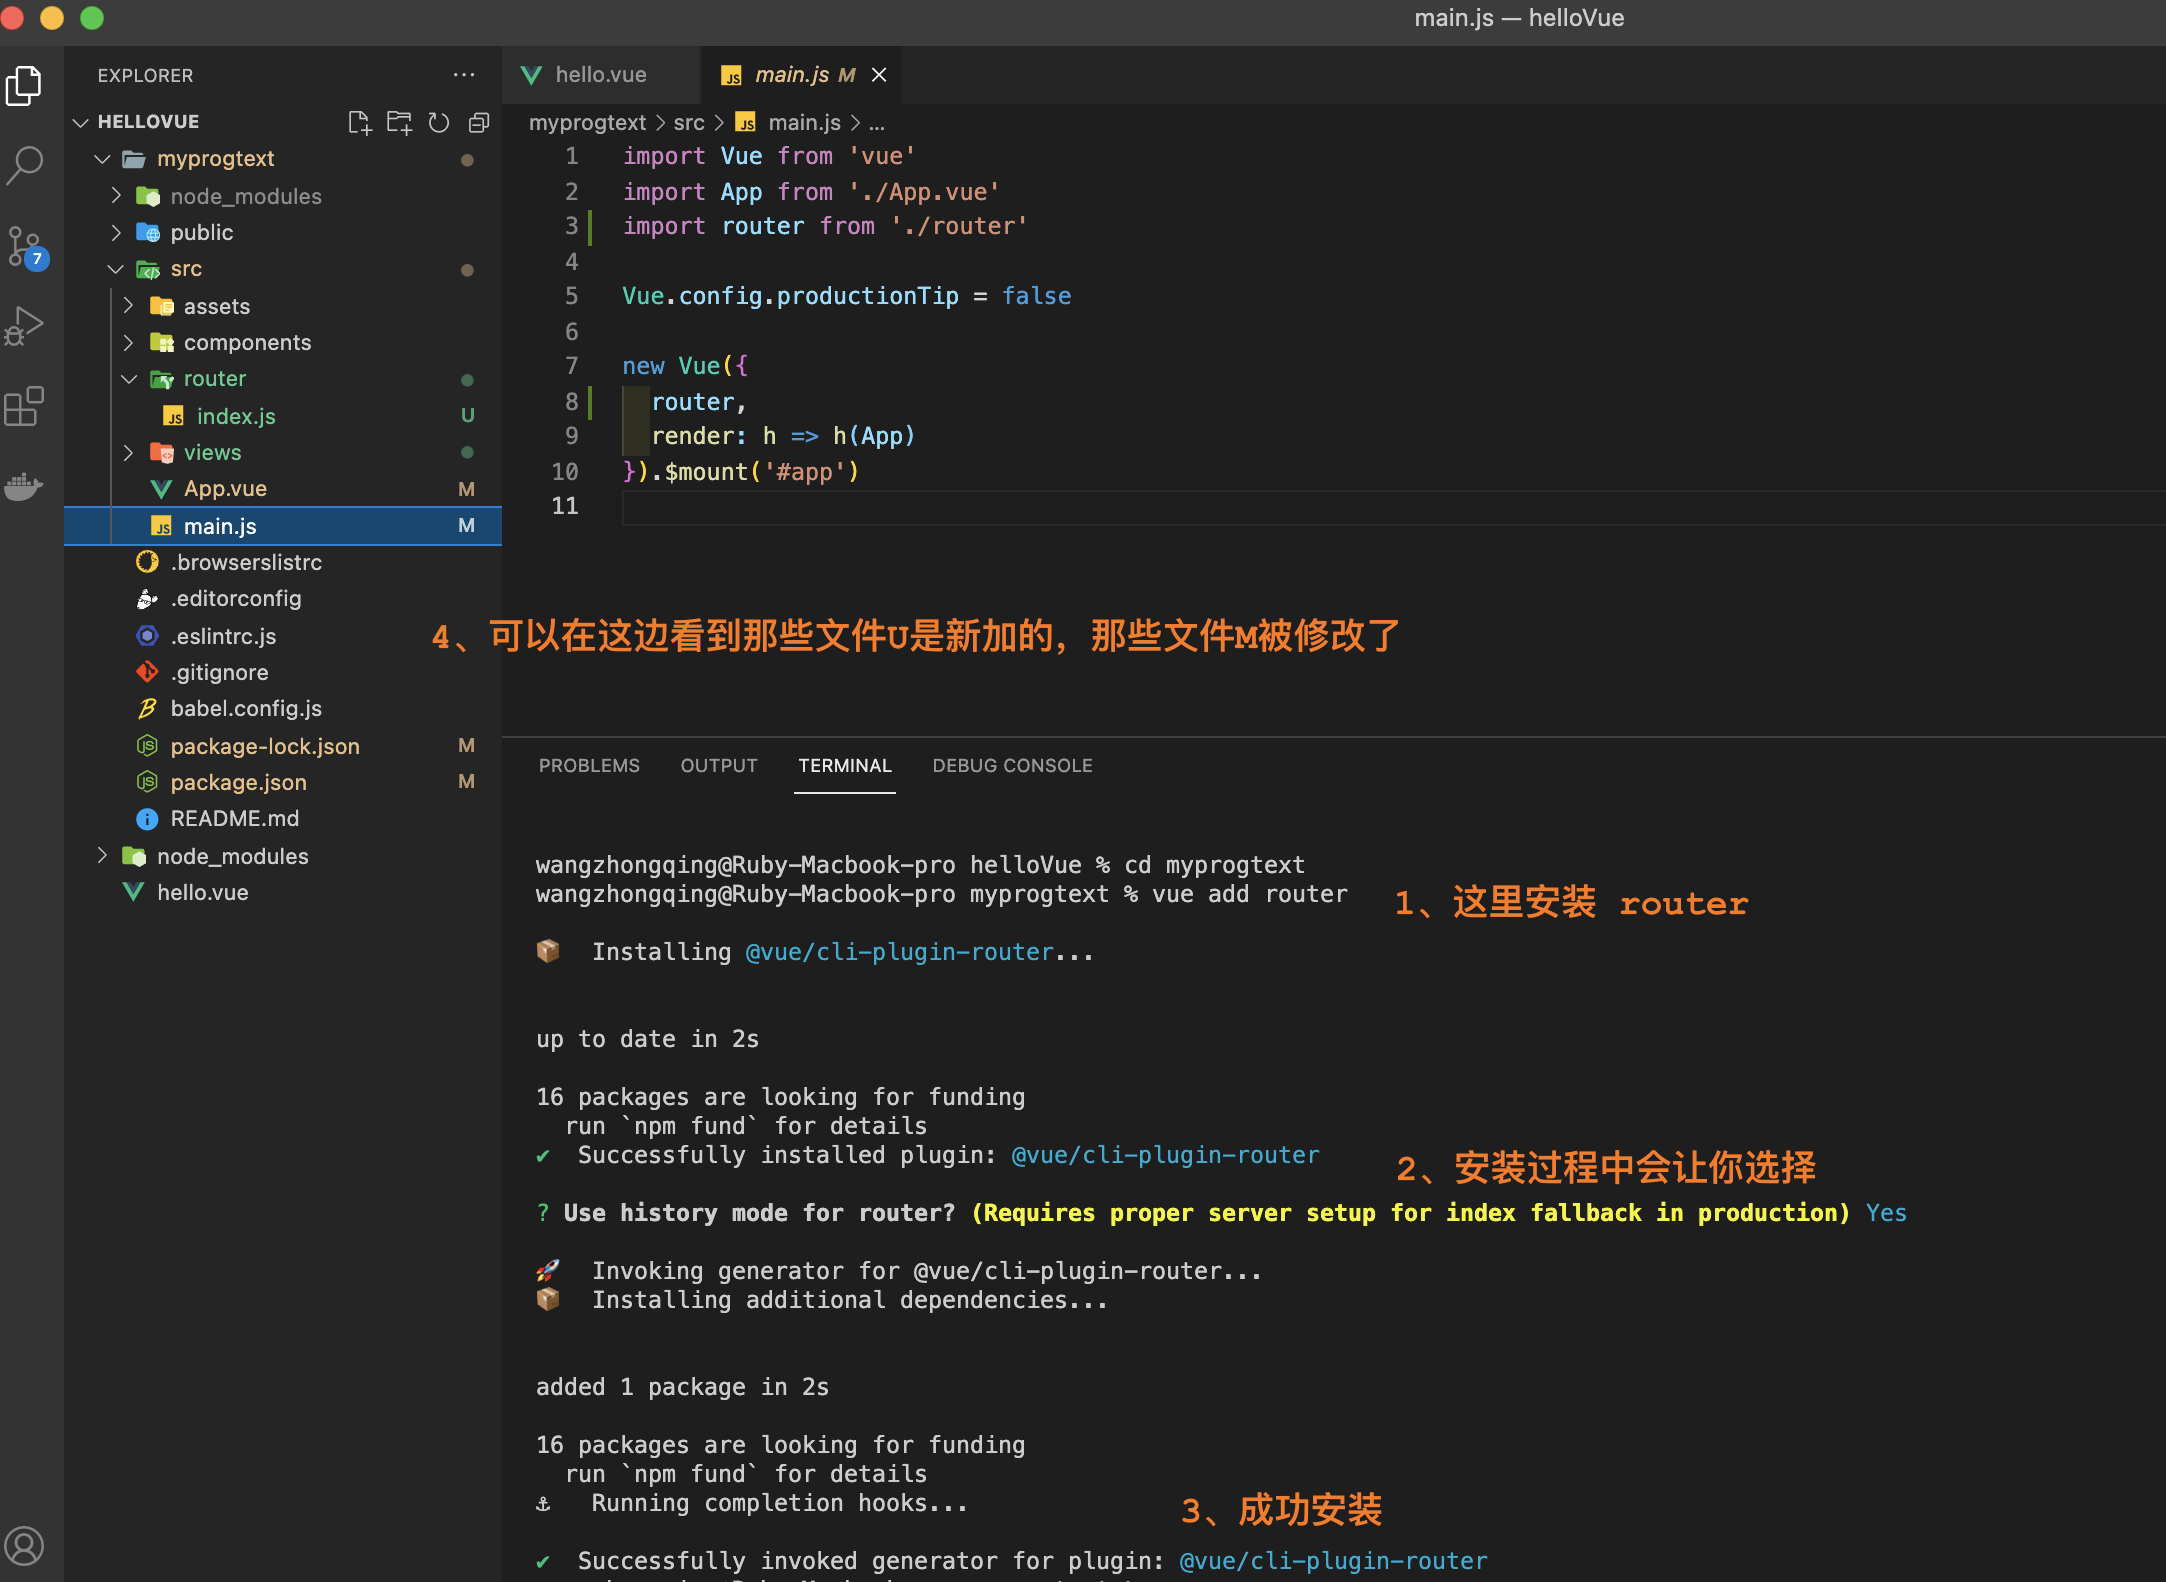
Task: Select the TERMINAL panel tab
Action: point(845,766)
